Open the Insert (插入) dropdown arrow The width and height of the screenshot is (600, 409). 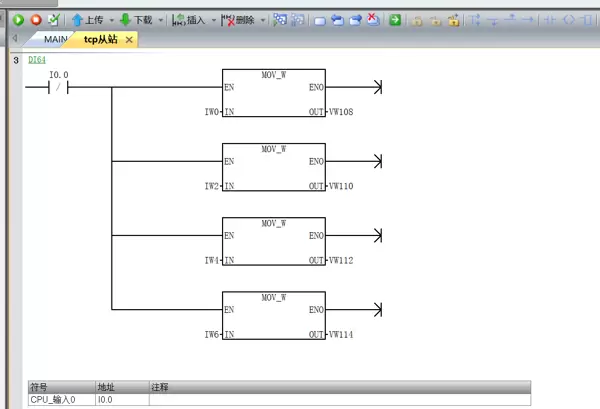[214, 19]
